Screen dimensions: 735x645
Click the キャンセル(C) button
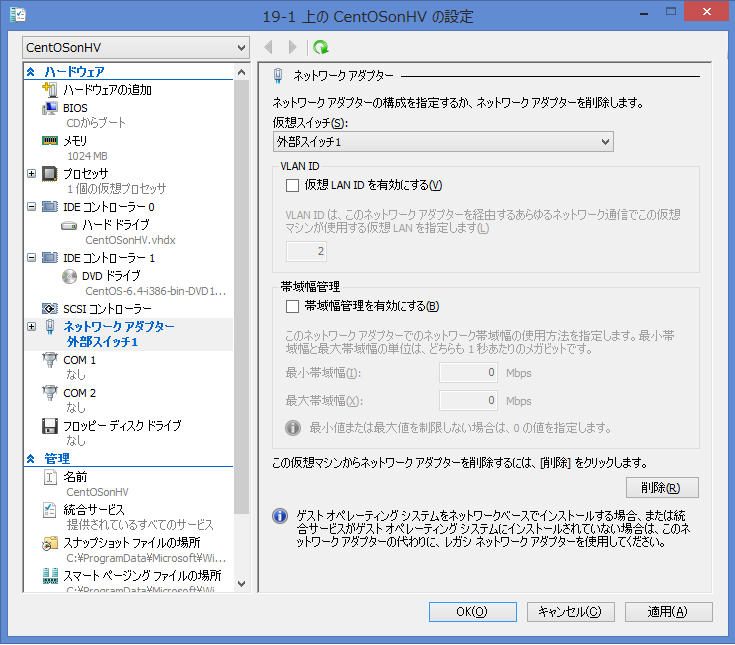point(570,612)
